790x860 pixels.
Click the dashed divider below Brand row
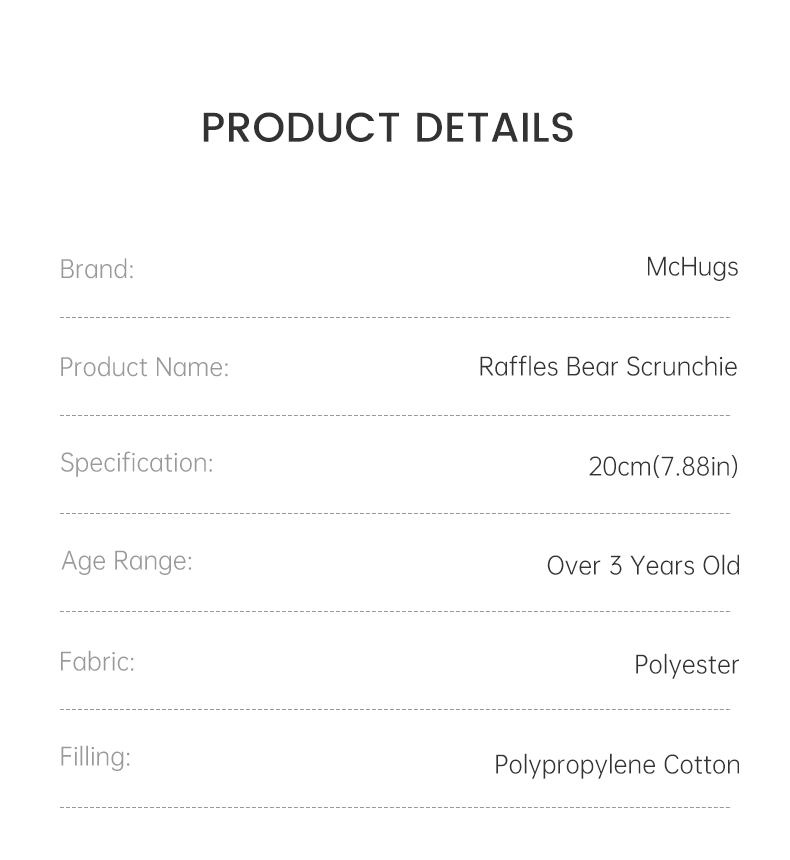click(x=395, y=318)
